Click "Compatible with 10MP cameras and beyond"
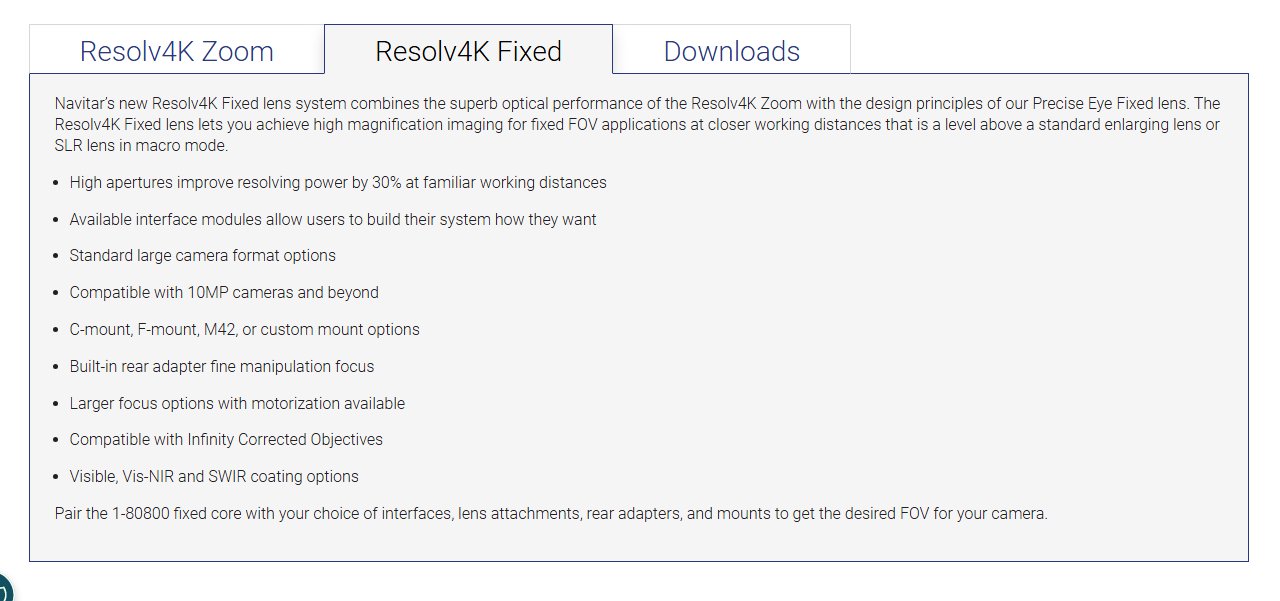The height and width of the screenshot is (601, 1280). (224, 292)
